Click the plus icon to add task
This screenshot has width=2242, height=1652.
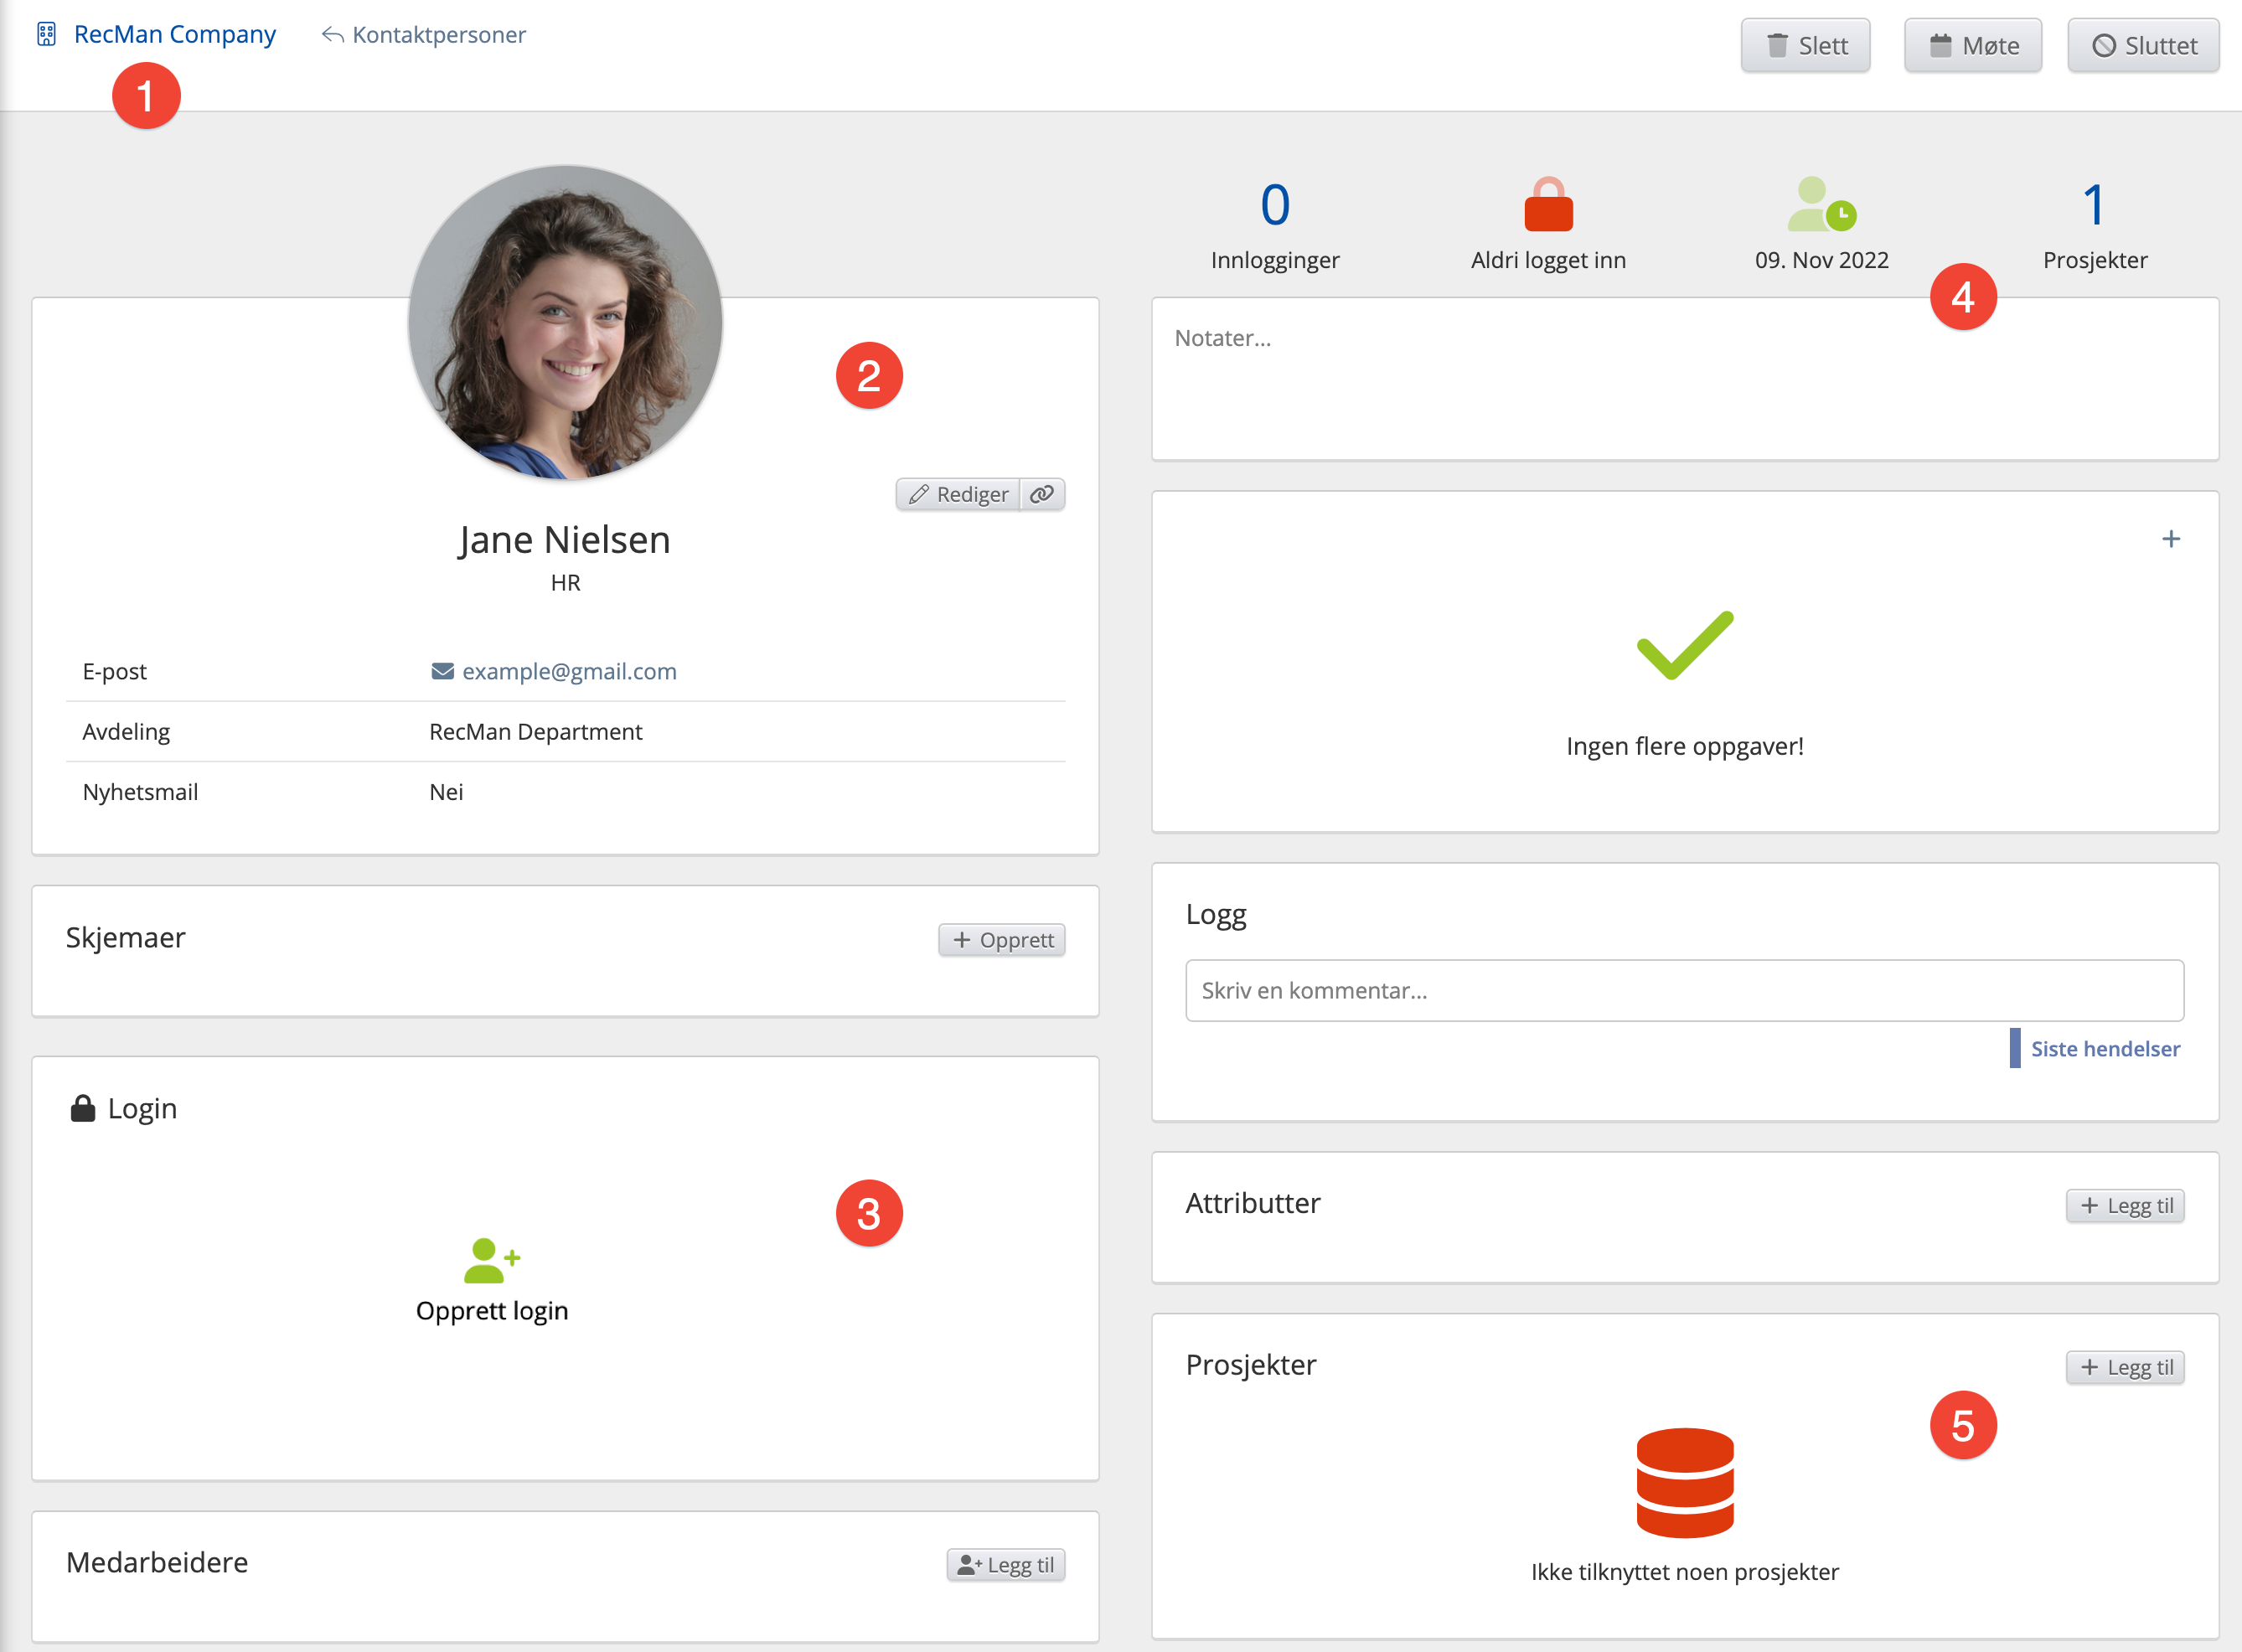pos(2170,539)
